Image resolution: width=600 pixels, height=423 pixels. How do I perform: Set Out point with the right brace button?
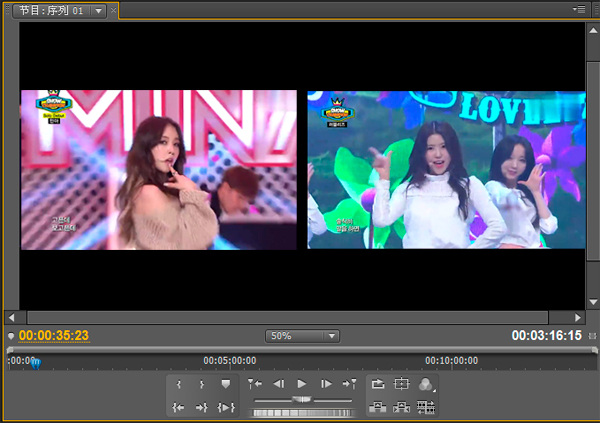[202, 384]
